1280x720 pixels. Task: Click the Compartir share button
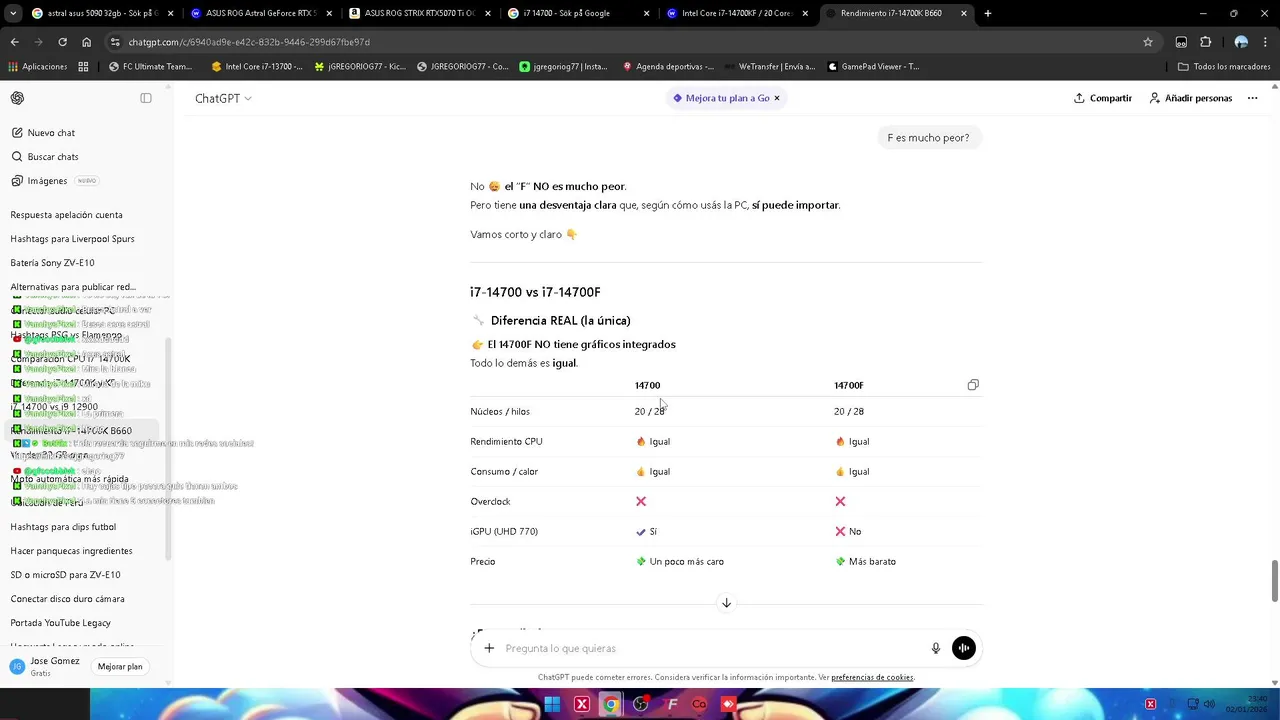1102,98
